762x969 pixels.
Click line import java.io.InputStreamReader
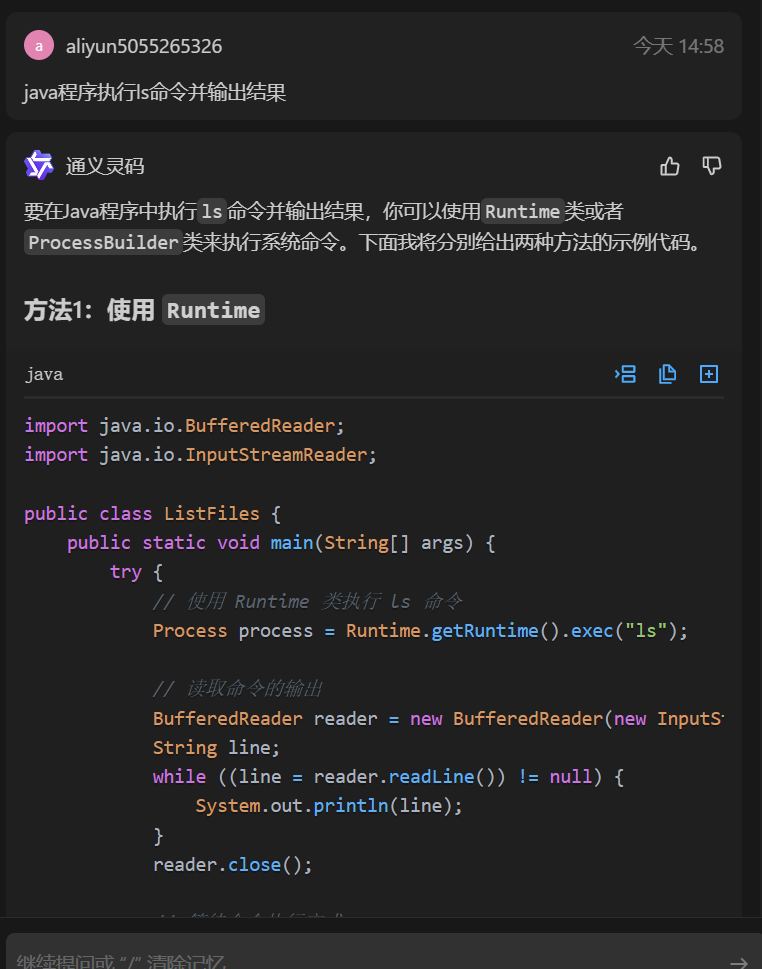click(200, 455)
